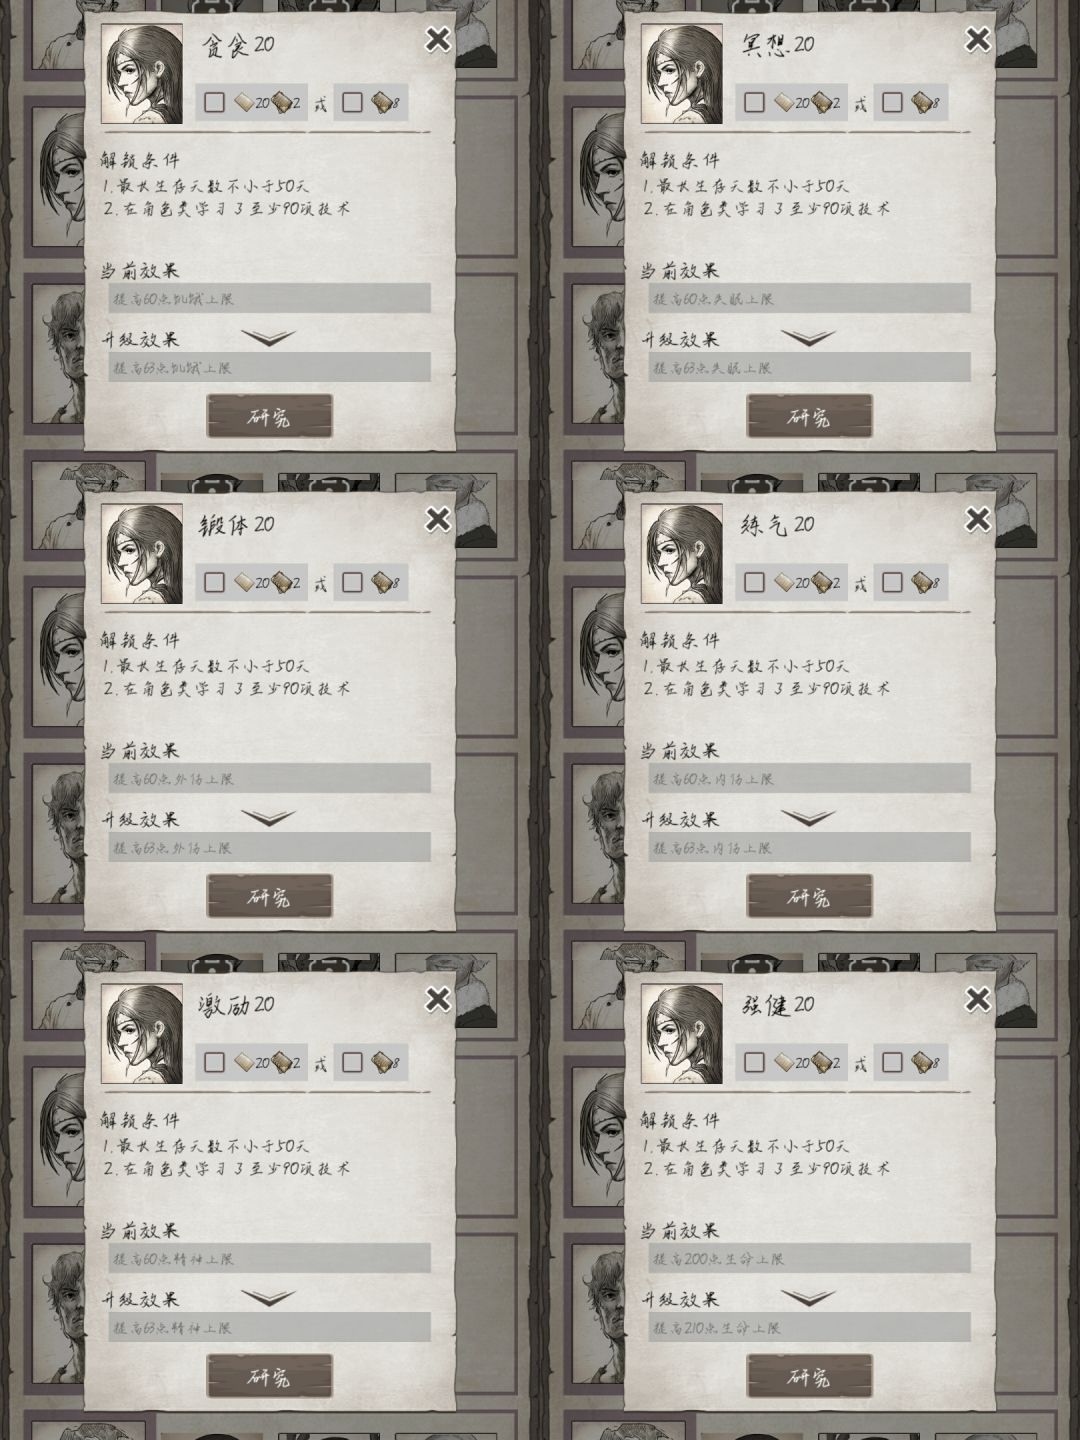The image size is (1080, 1440).
Task: Click the upgrade effect field 提高210点生命上限
Action: point(810,1327)
